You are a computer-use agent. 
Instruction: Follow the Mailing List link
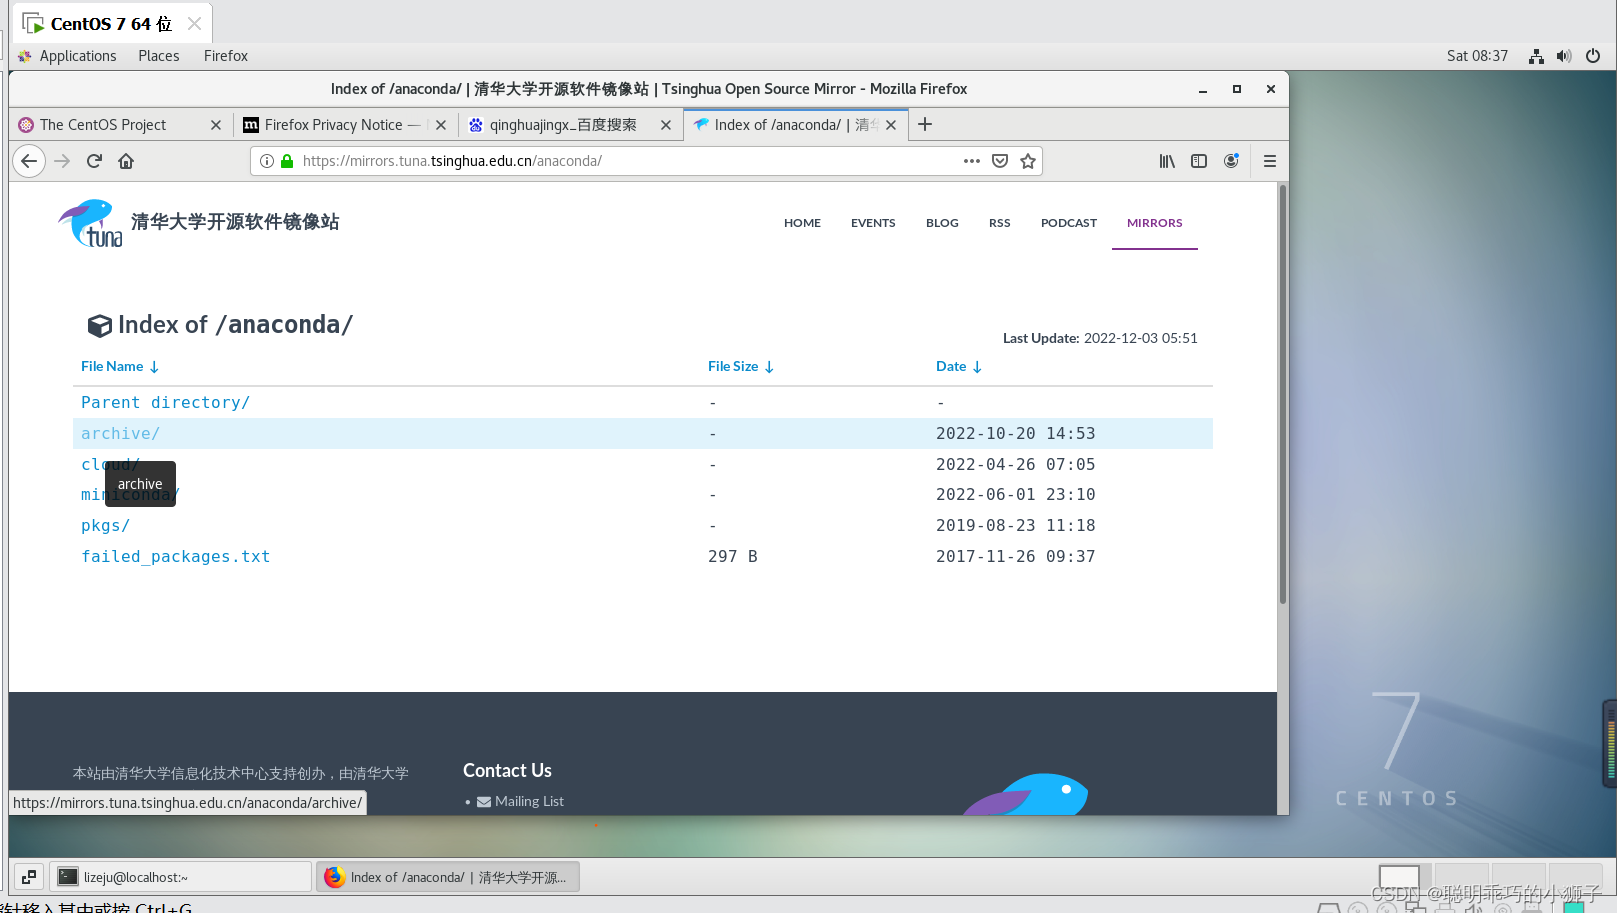(529, 800)
